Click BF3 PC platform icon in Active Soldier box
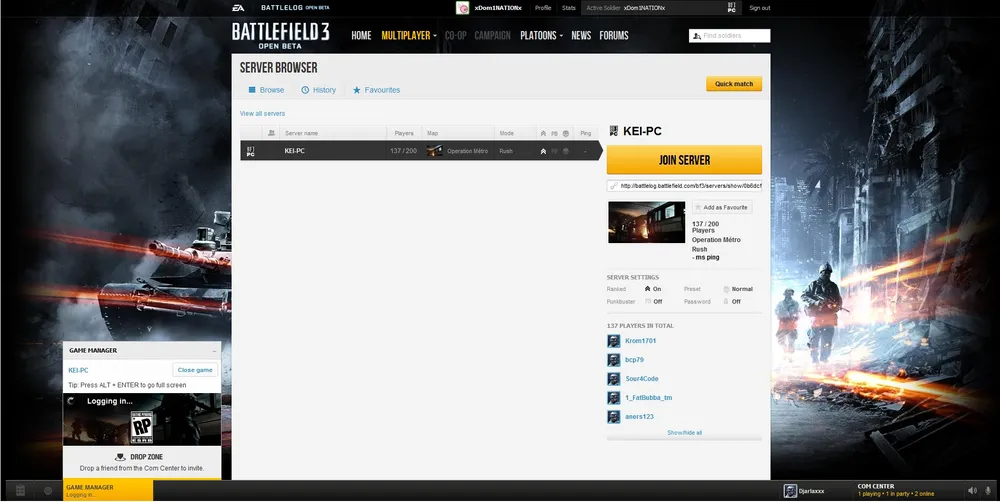The width and height of the screenshot is (1000, 502). (732, 8)
